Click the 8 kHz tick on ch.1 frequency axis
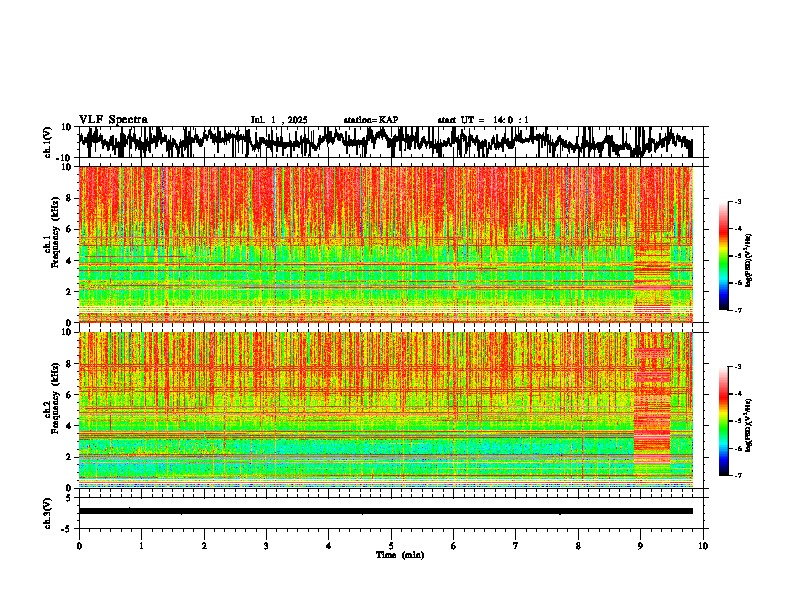This screenshot has height=612, width=792. 69,198
